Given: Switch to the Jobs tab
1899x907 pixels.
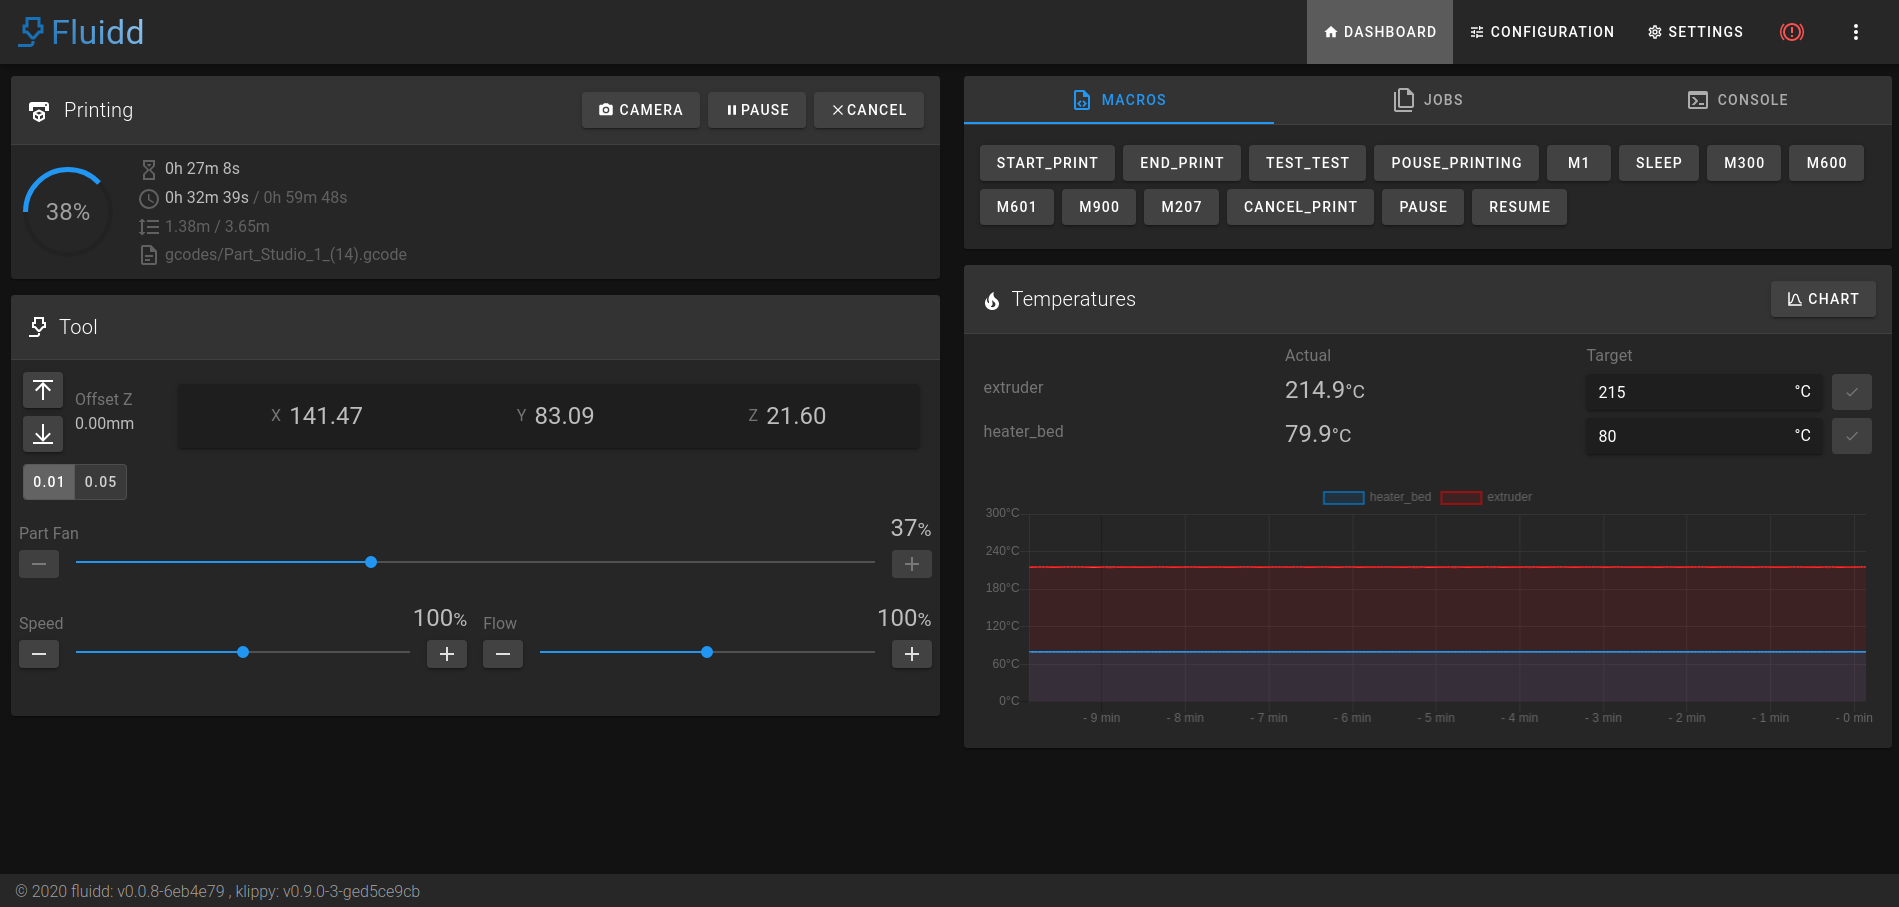Looking at the screenshot, I should pos(1428,100).
